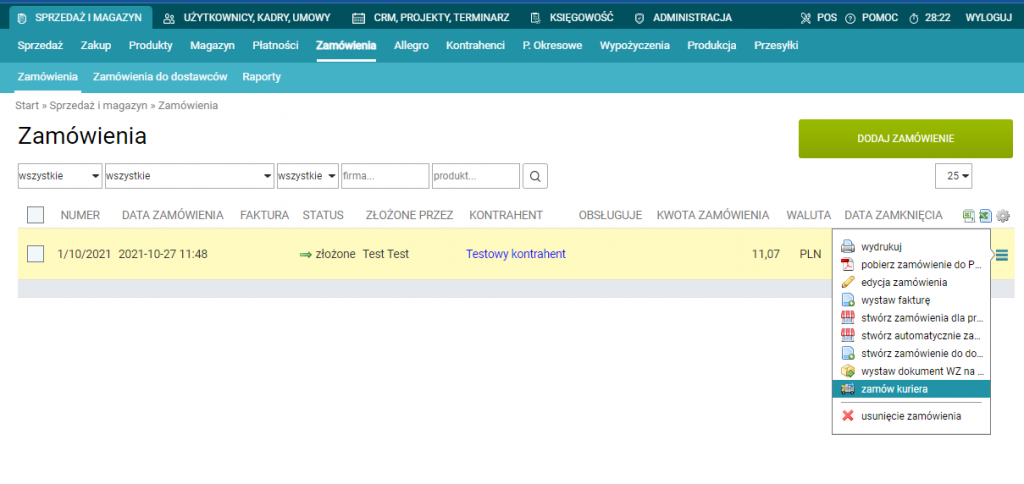Click the second Excel export icon
Viewport: 1024px width, 484px height.
pyautogui.click(x=985, y=215)
